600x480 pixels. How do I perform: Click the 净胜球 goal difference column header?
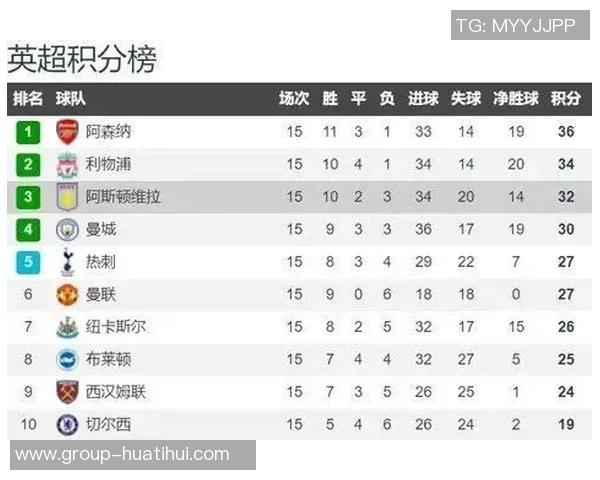[516, 99]
